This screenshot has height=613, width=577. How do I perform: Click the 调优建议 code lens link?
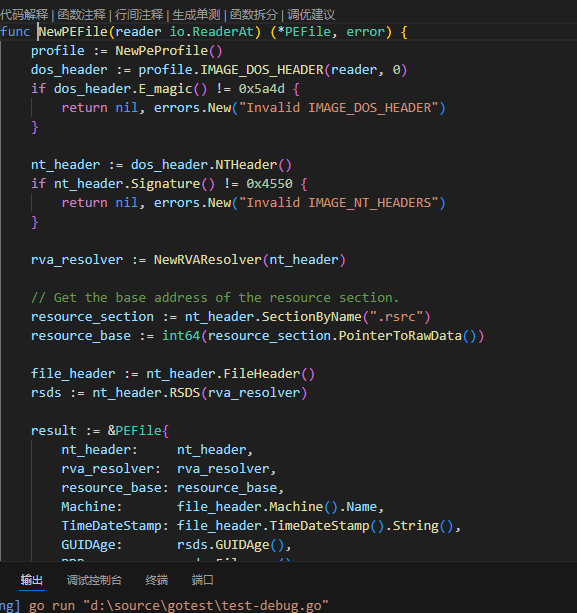pos(311,15)
